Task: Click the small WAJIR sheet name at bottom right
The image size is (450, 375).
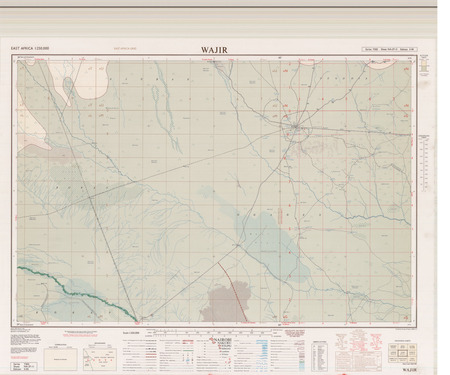Action: pos(409,369)
